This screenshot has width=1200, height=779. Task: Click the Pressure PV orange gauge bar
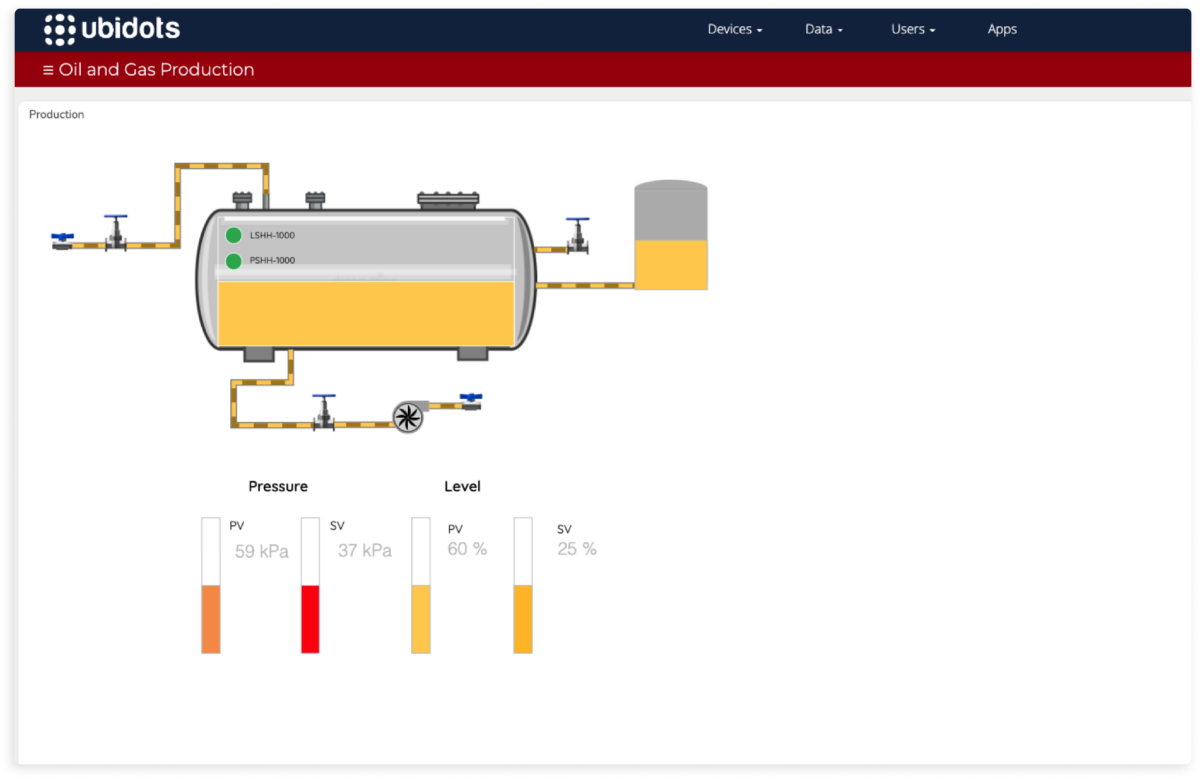pyautogui.click(x=211, y=618)
